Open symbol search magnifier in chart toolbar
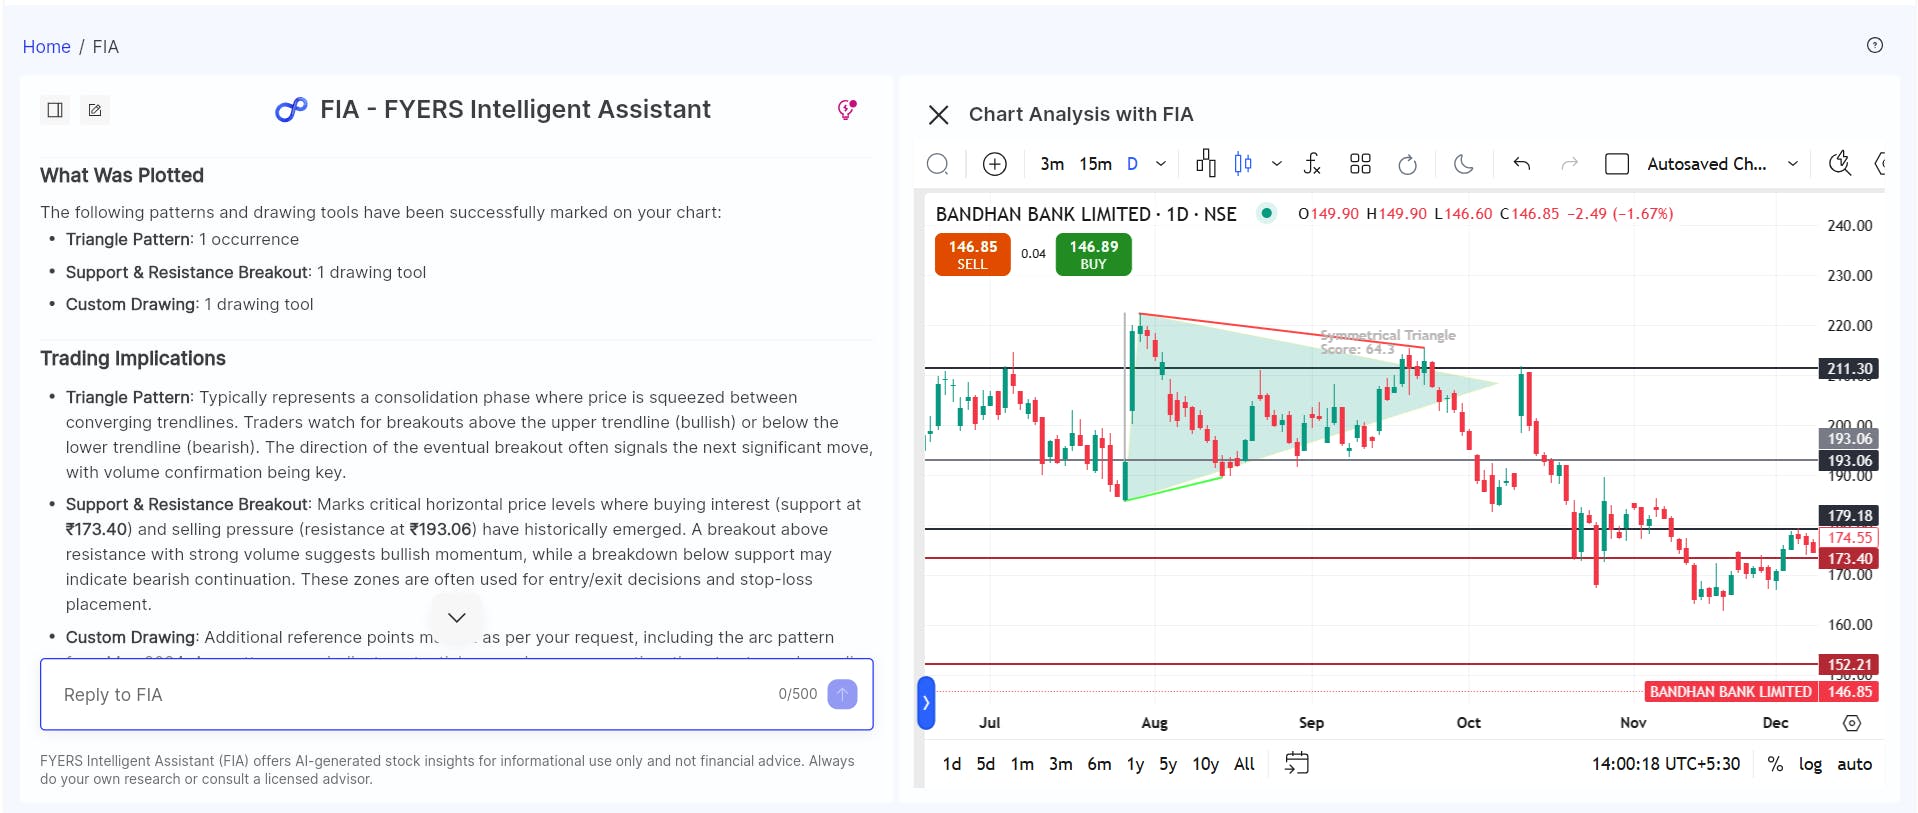The height and width of the screenshot is (813, 1918). pyautogui.click(x=937, y=164)
